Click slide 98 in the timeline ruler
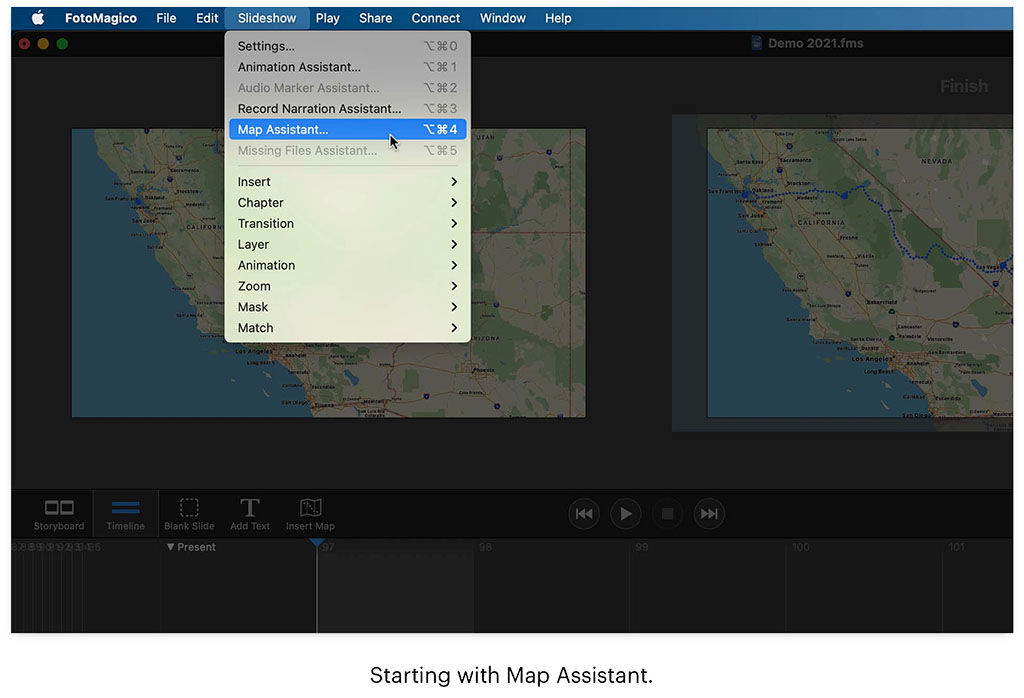 485,547
